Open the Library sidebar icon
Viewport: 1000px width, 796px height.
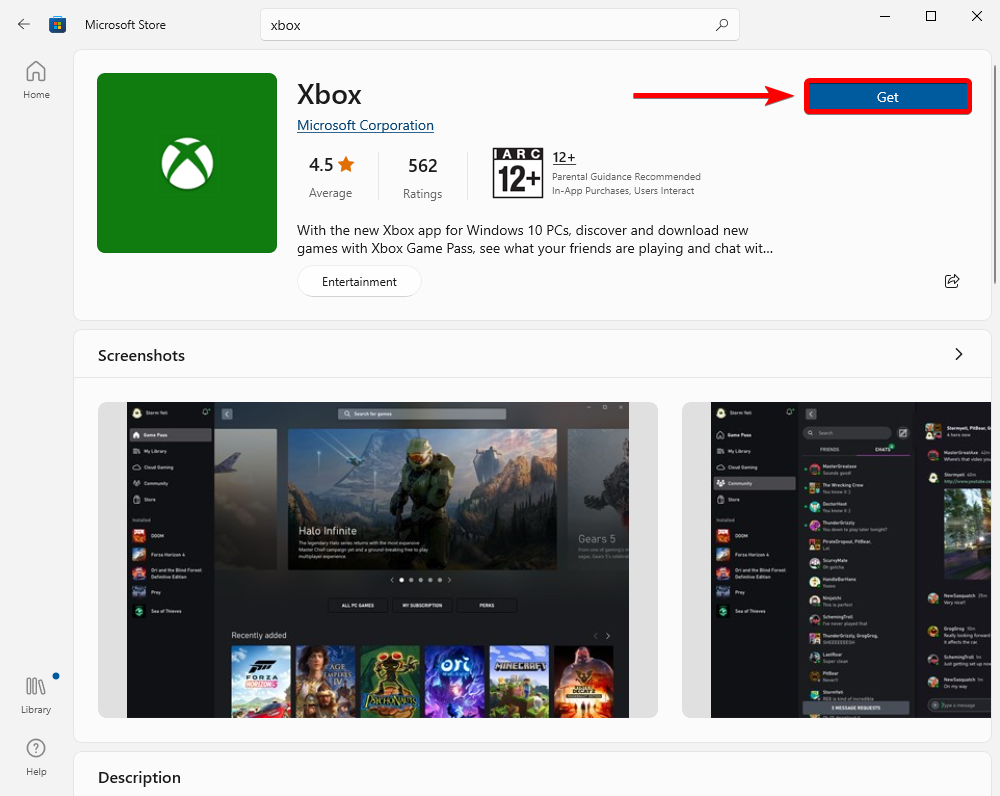click(36, 694)
